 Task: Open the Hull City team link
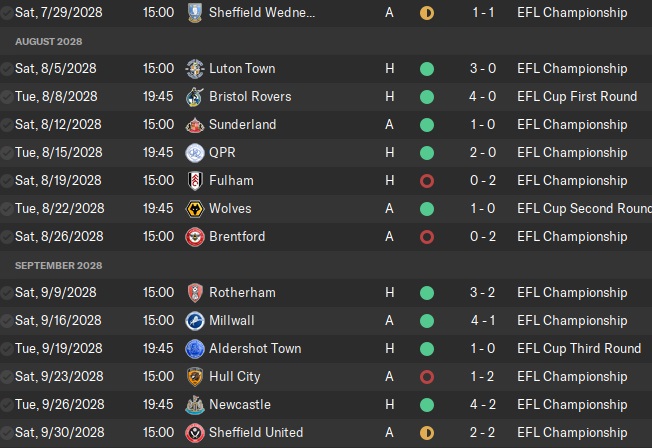234,377
